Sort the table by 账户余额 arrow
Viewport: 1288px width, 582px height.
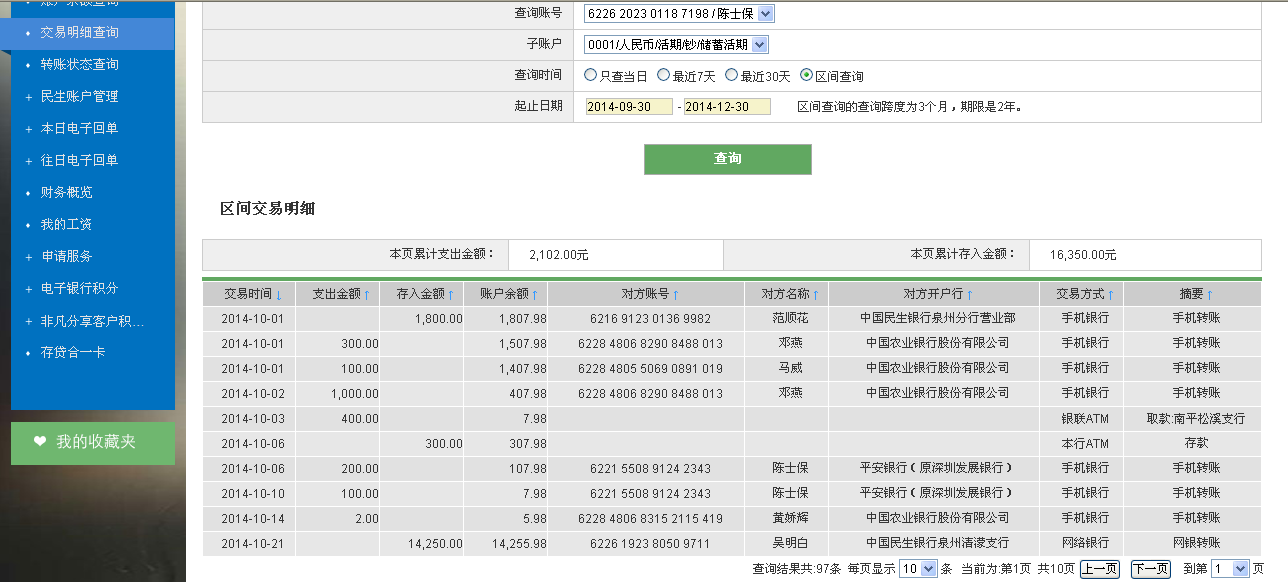(x=535, y=295)
